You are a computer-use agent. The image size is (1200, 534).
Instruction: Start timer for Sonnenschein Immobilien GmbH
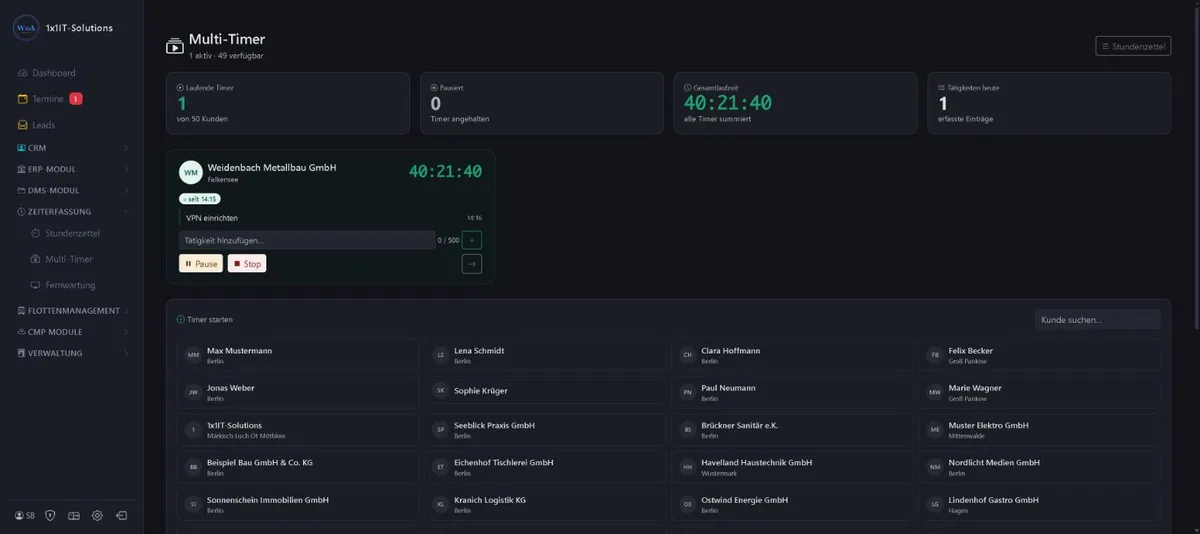click(298, 504)
